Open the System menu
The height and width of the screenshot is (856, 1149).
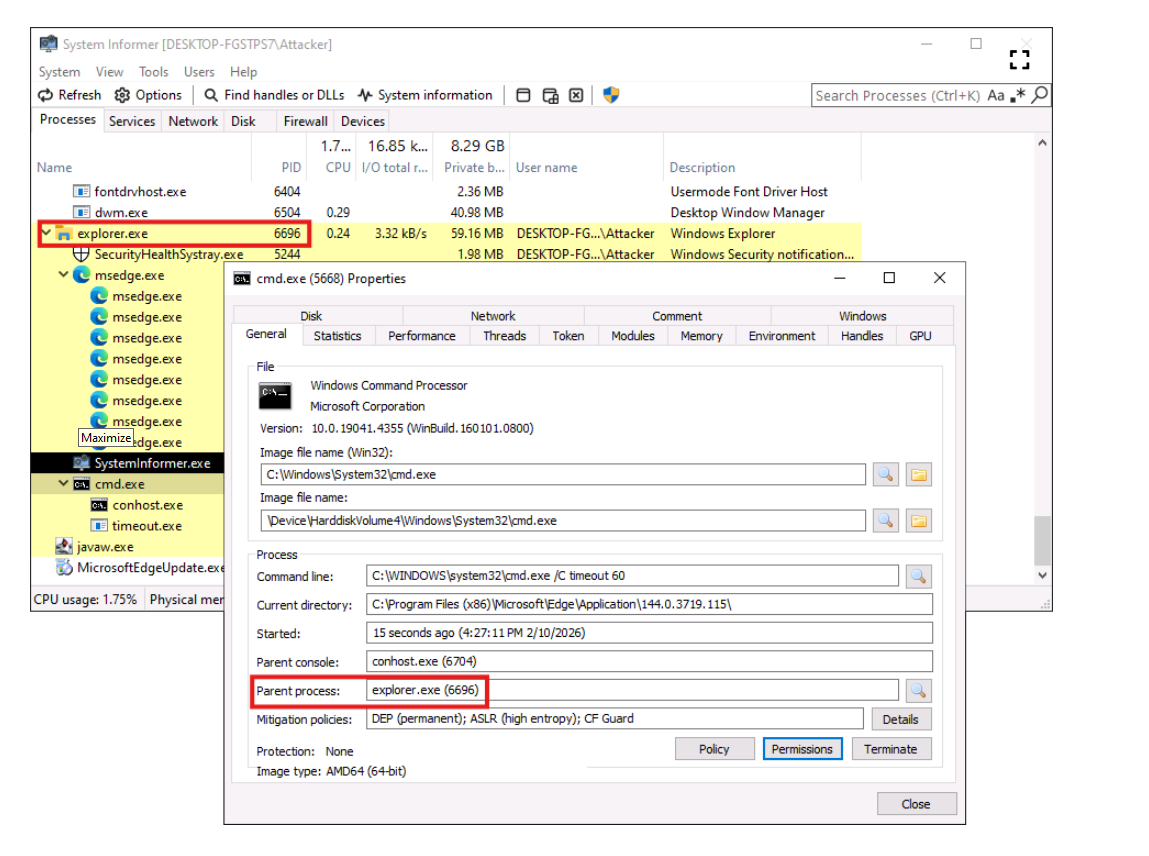59,72
